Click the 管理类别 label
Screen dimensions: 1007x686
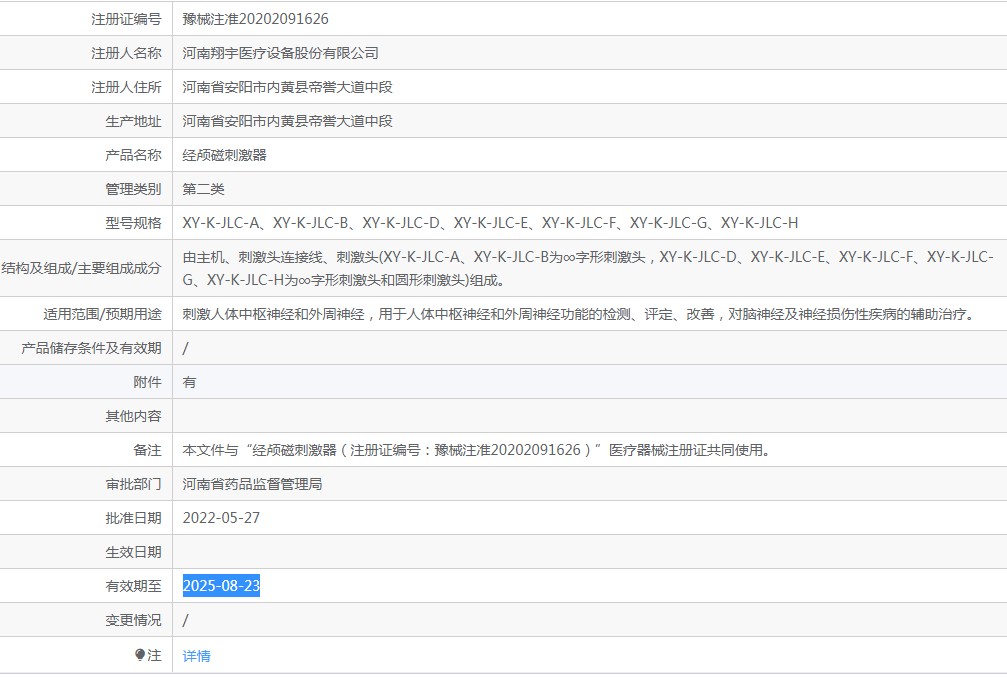(134, 189)
